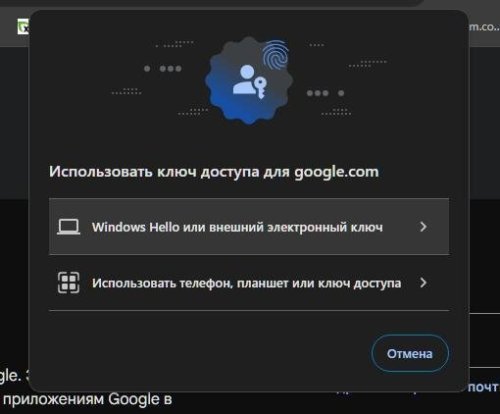Click the blue "почт" link behind the dialog
This screenshot has height=414, width=500.
pos(483,387)
